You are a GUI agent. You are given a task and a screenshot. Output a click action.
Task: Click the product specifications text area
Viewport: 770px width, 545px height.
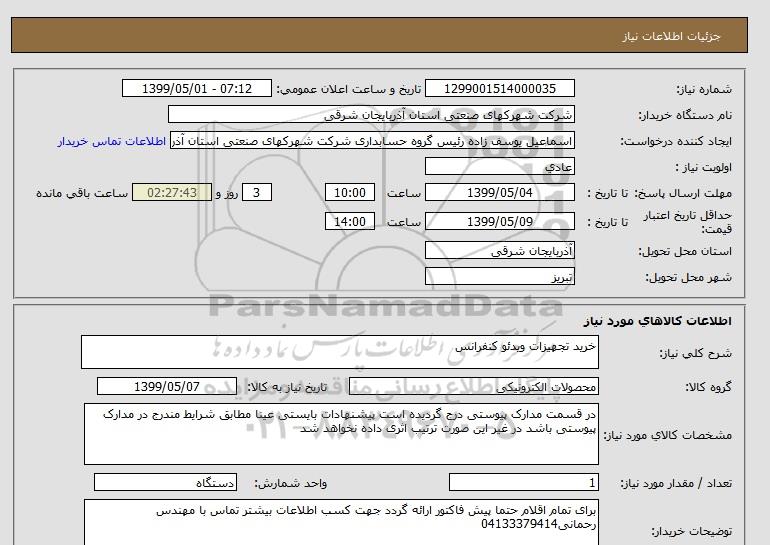[341, 434]
